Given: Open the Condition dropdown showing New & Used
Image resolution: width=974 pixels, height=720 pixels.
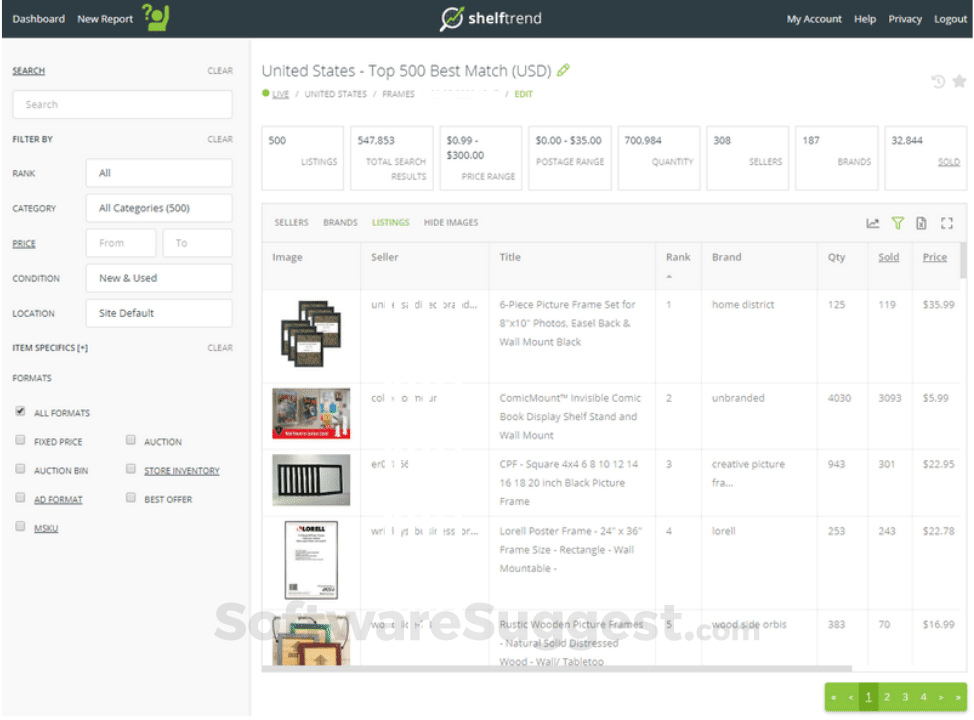Looking at the screenshot, I should (158, 278).
